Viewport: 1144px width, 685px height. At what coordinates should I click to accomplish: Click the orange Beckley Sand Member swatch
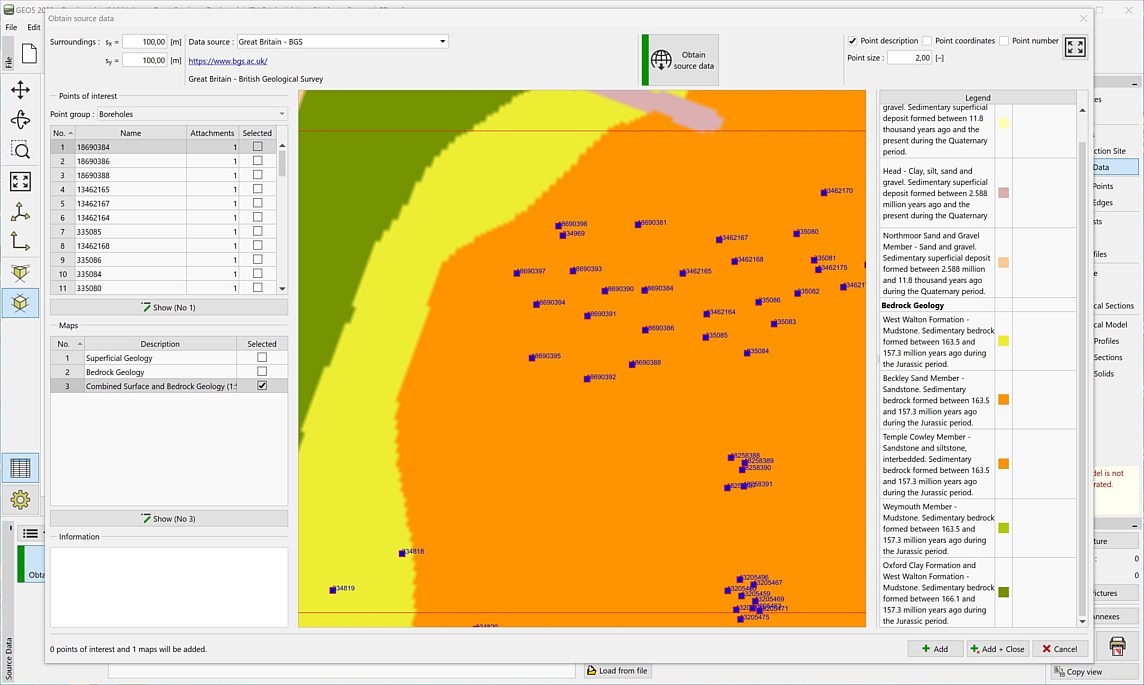pyautogui.click(x=1003, y=399)
